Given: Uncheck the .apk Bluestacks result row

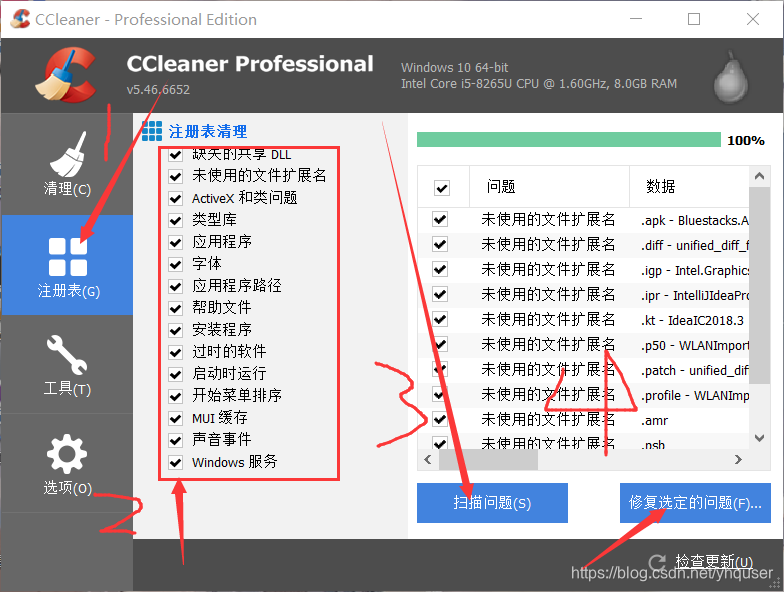Looking at the screenshot, I should click(x=440, y=219).
